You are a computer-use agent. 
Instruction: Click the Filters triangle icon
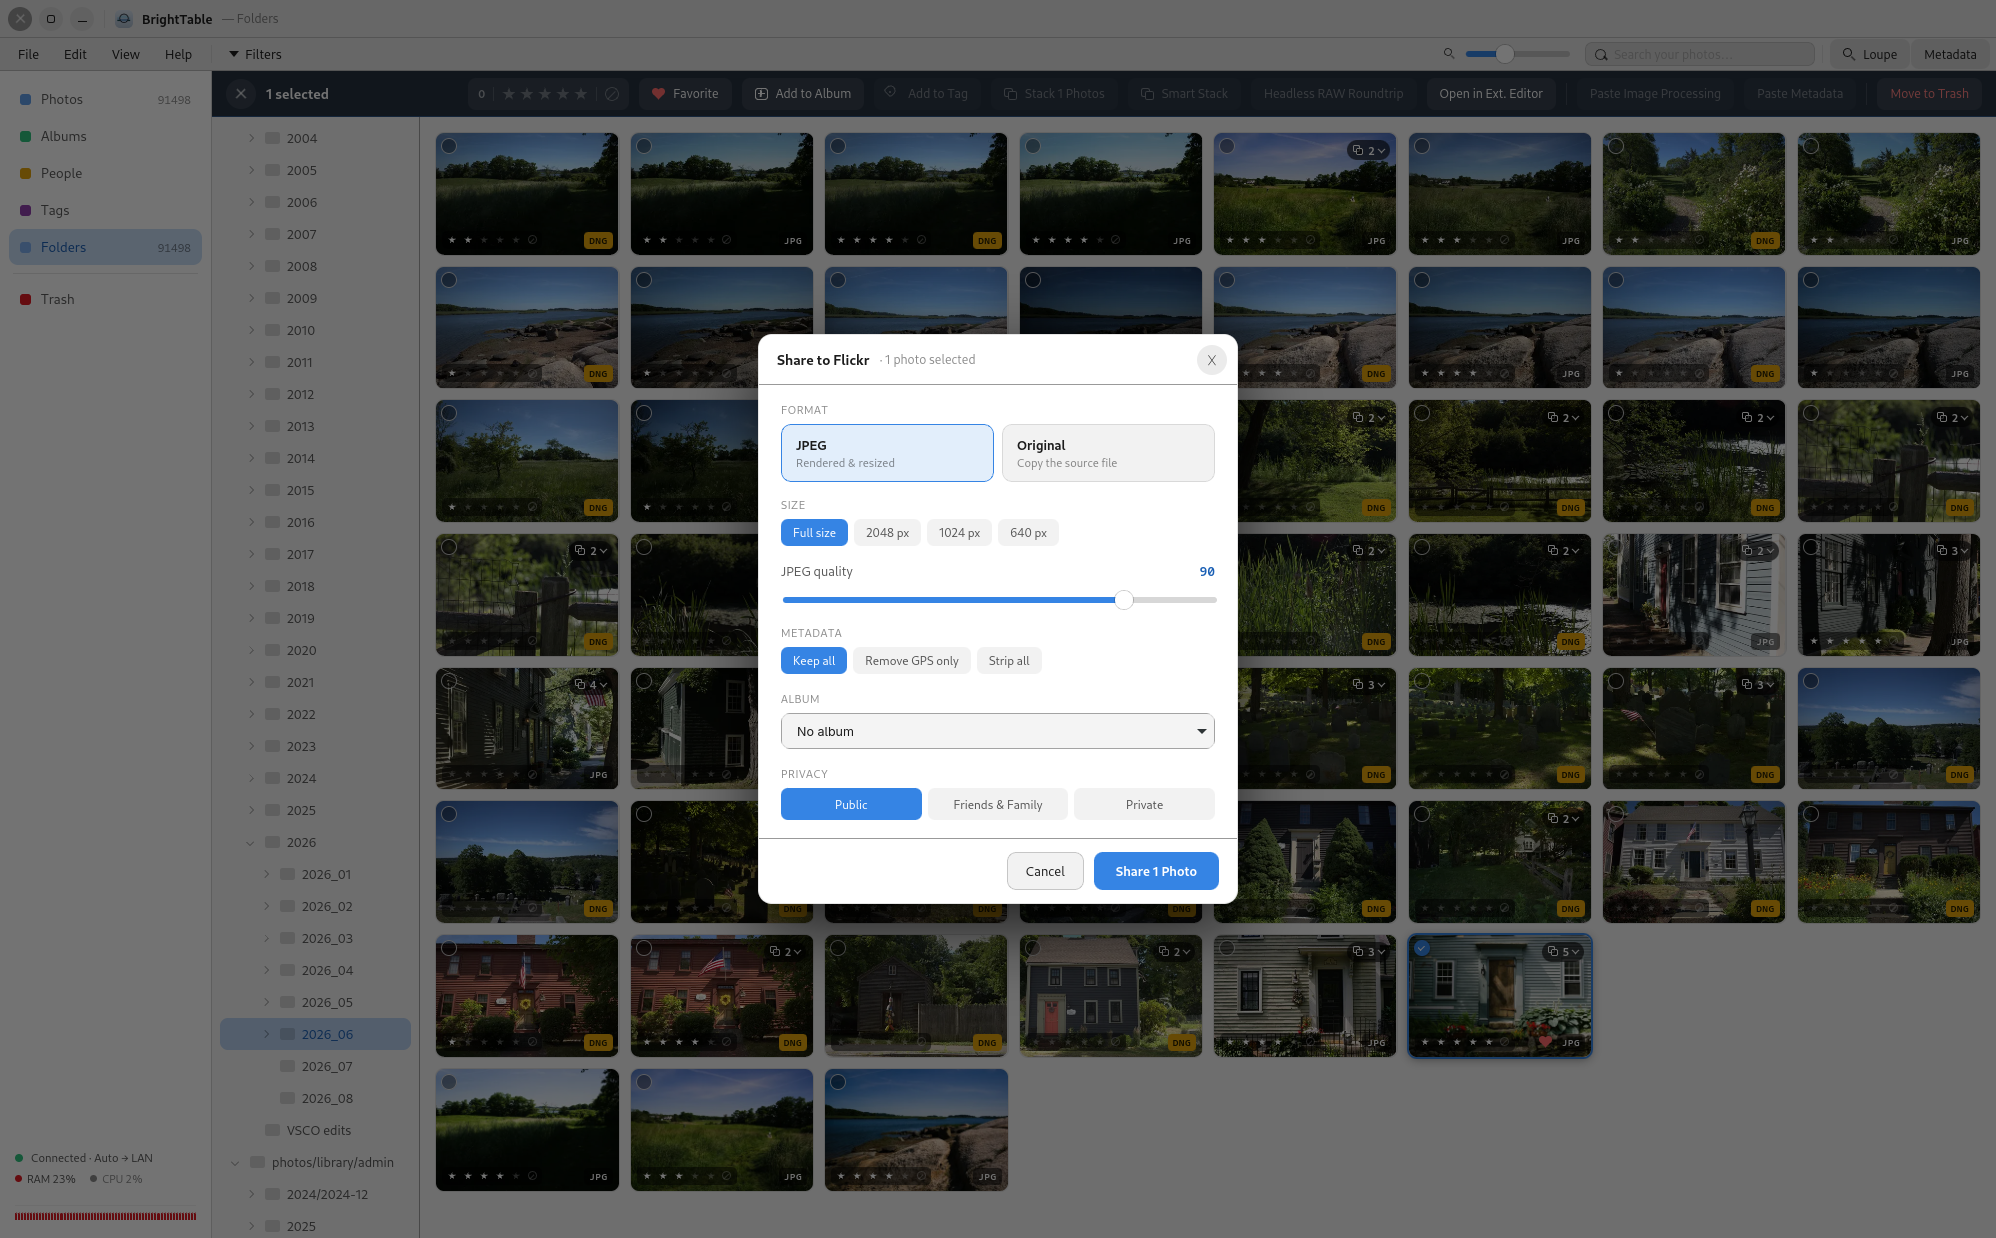(x=234, y=54)
